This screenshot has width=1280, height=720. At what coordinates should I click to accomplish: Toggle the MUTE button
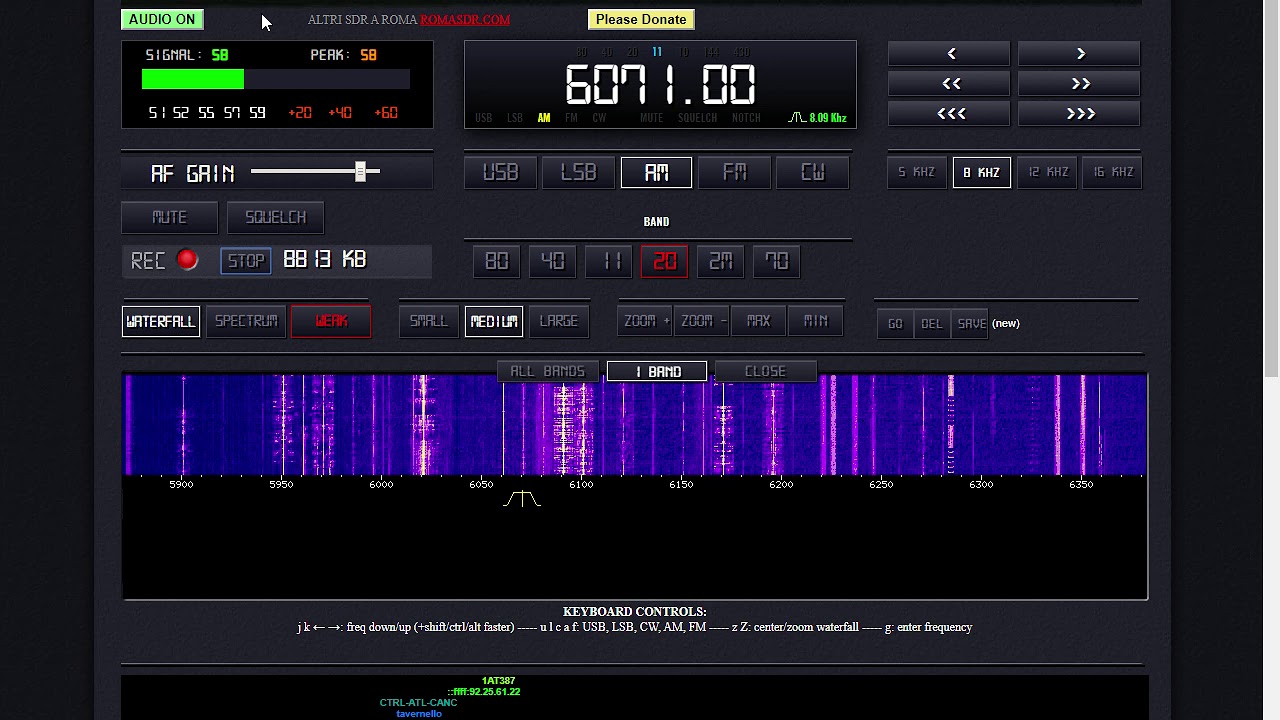coord(169,217)
